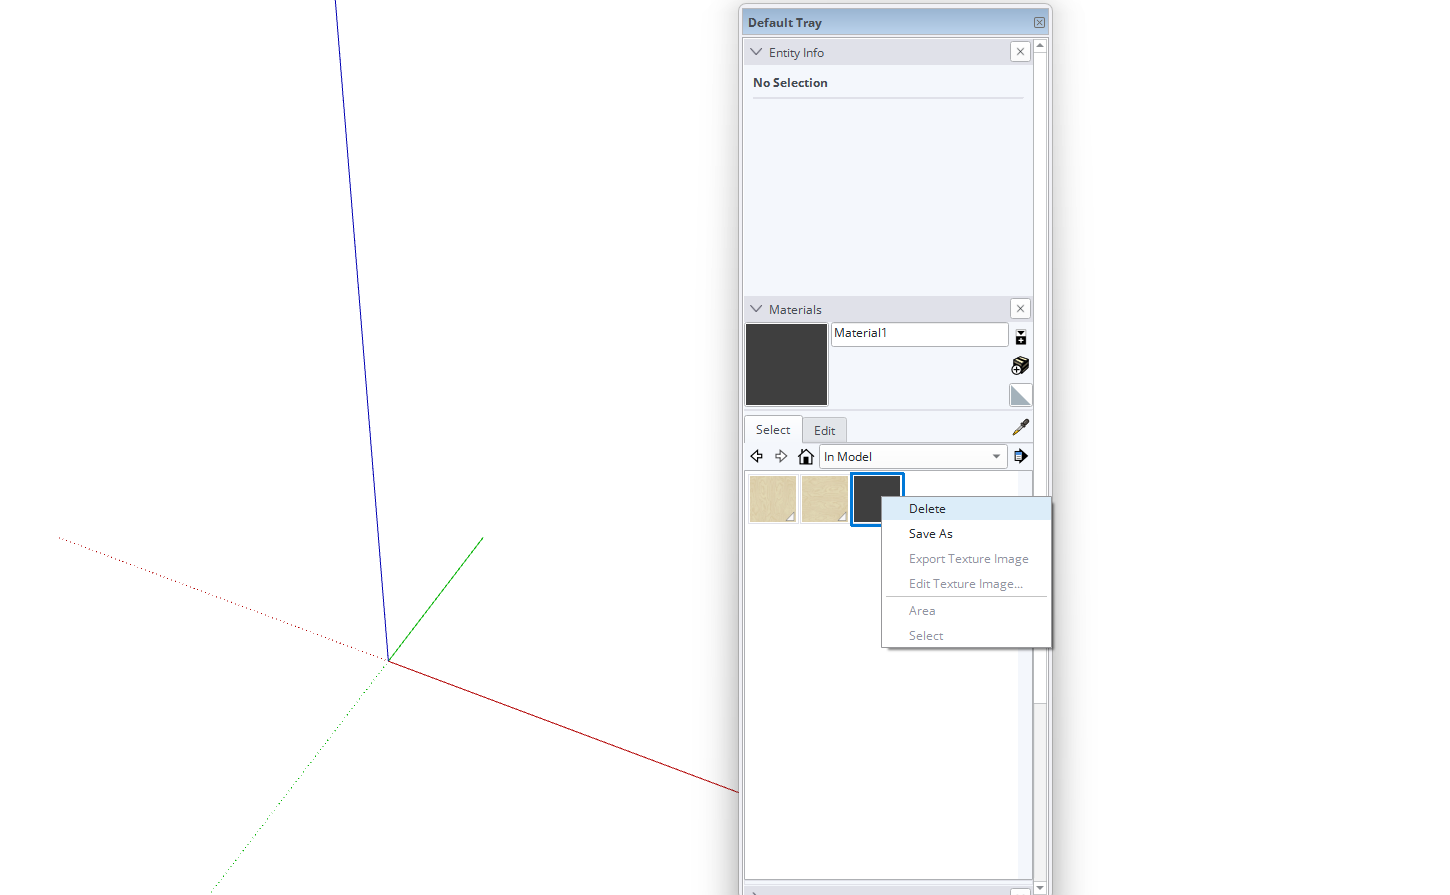This screenshot has width=1450, height=895.
Task: Click the Display secondary selection pane icon
Action: (x=1020, y=337)
